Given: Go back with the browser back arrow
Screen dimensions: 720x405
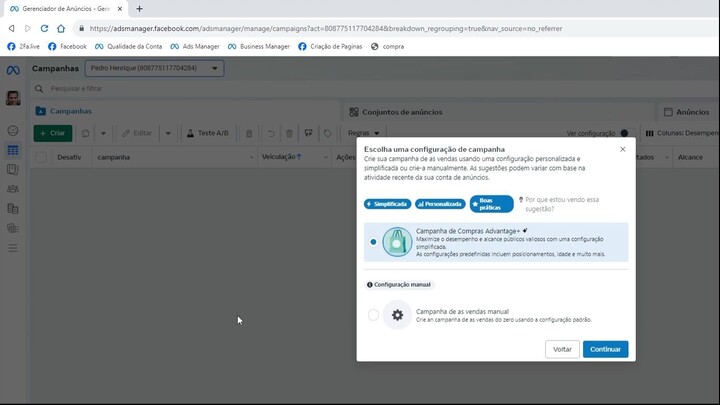Looking at the screenshot, I should (11, 28).
